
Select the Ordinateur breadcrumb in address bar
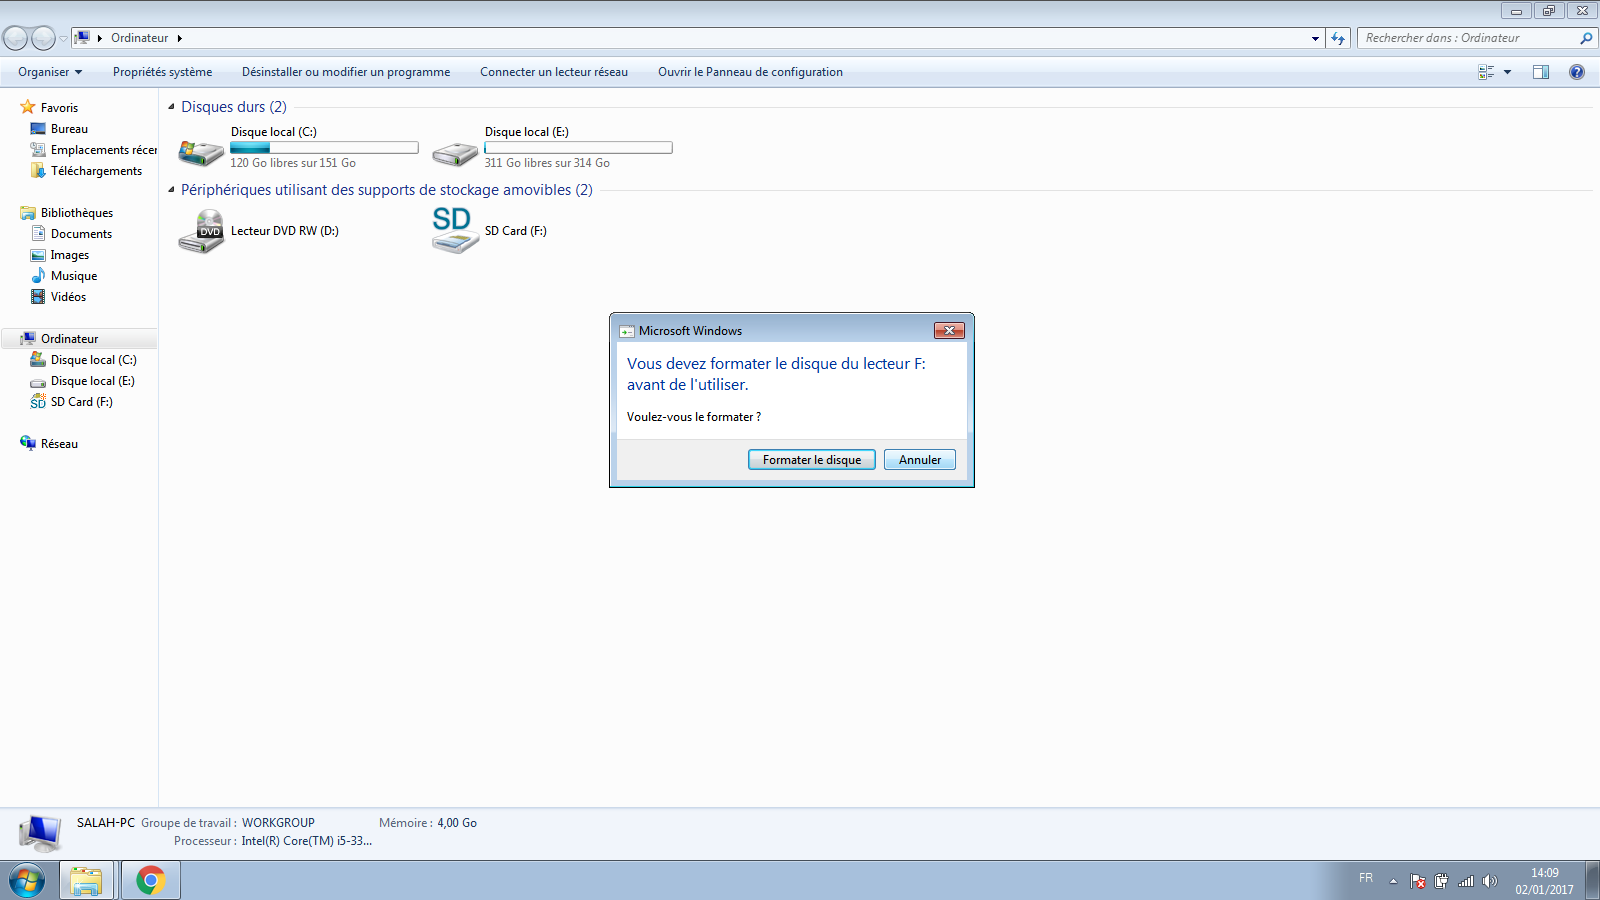[139, 38]
